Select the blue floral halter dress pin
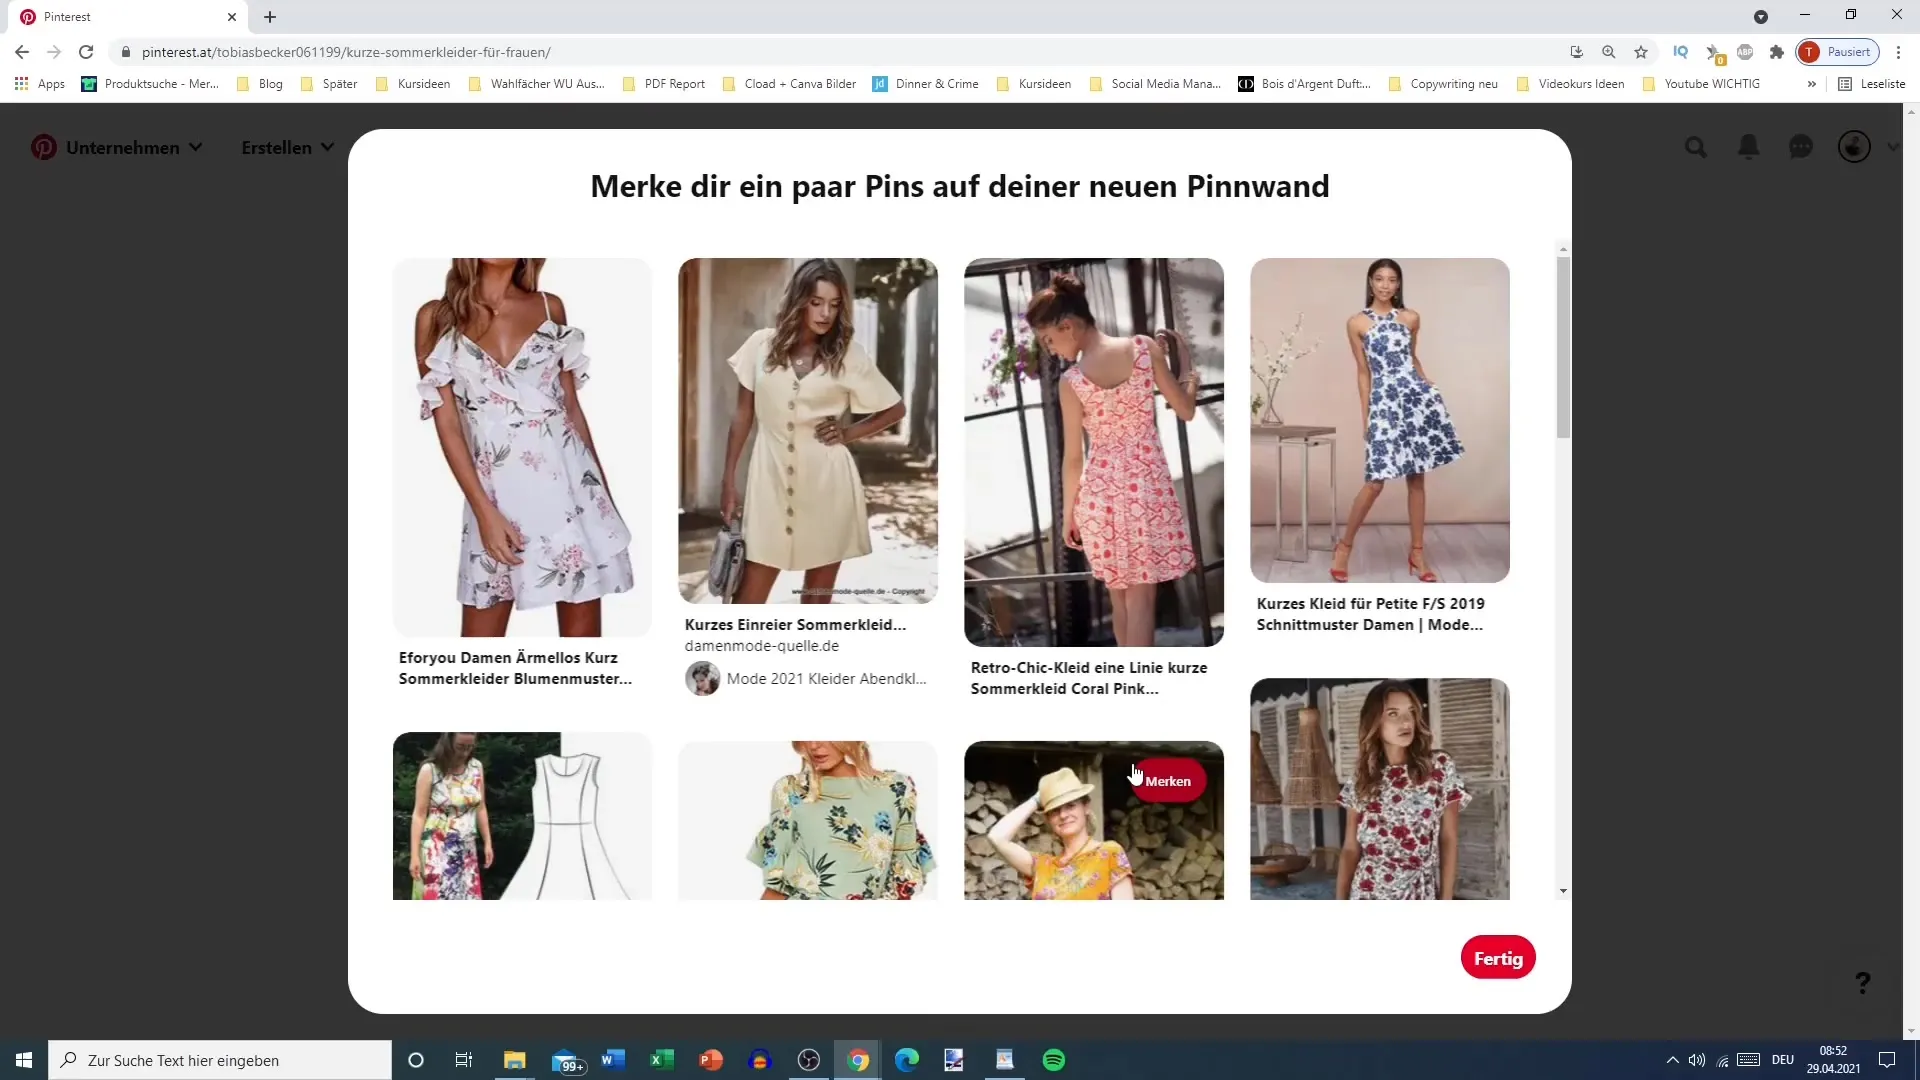Viewport: 1920px width, 1080px height. tap(1380, 420)
